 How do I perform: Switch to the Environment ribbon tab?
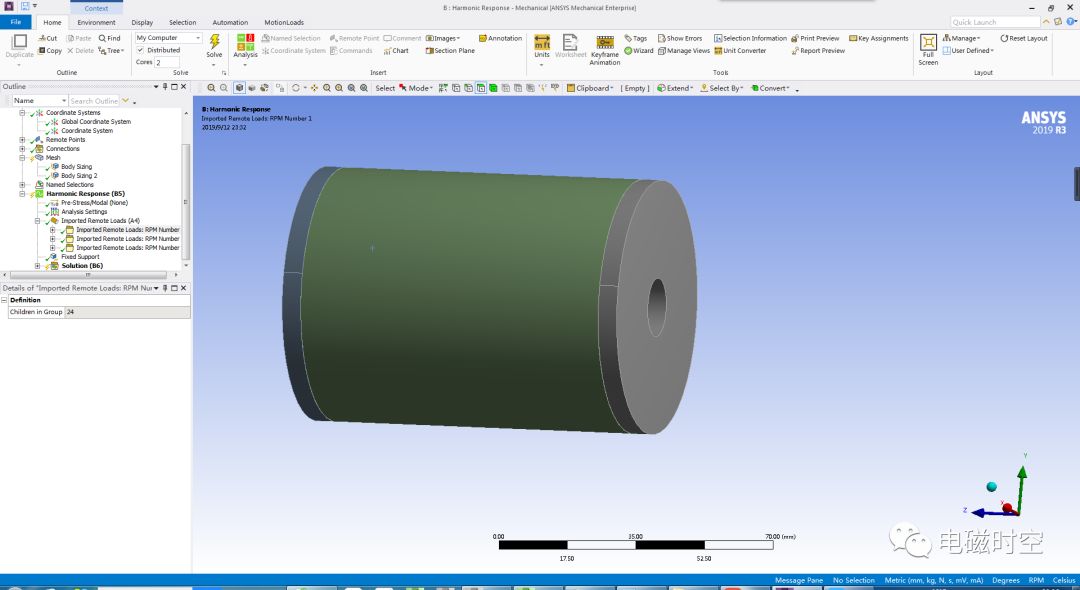[x=96, y=22]
